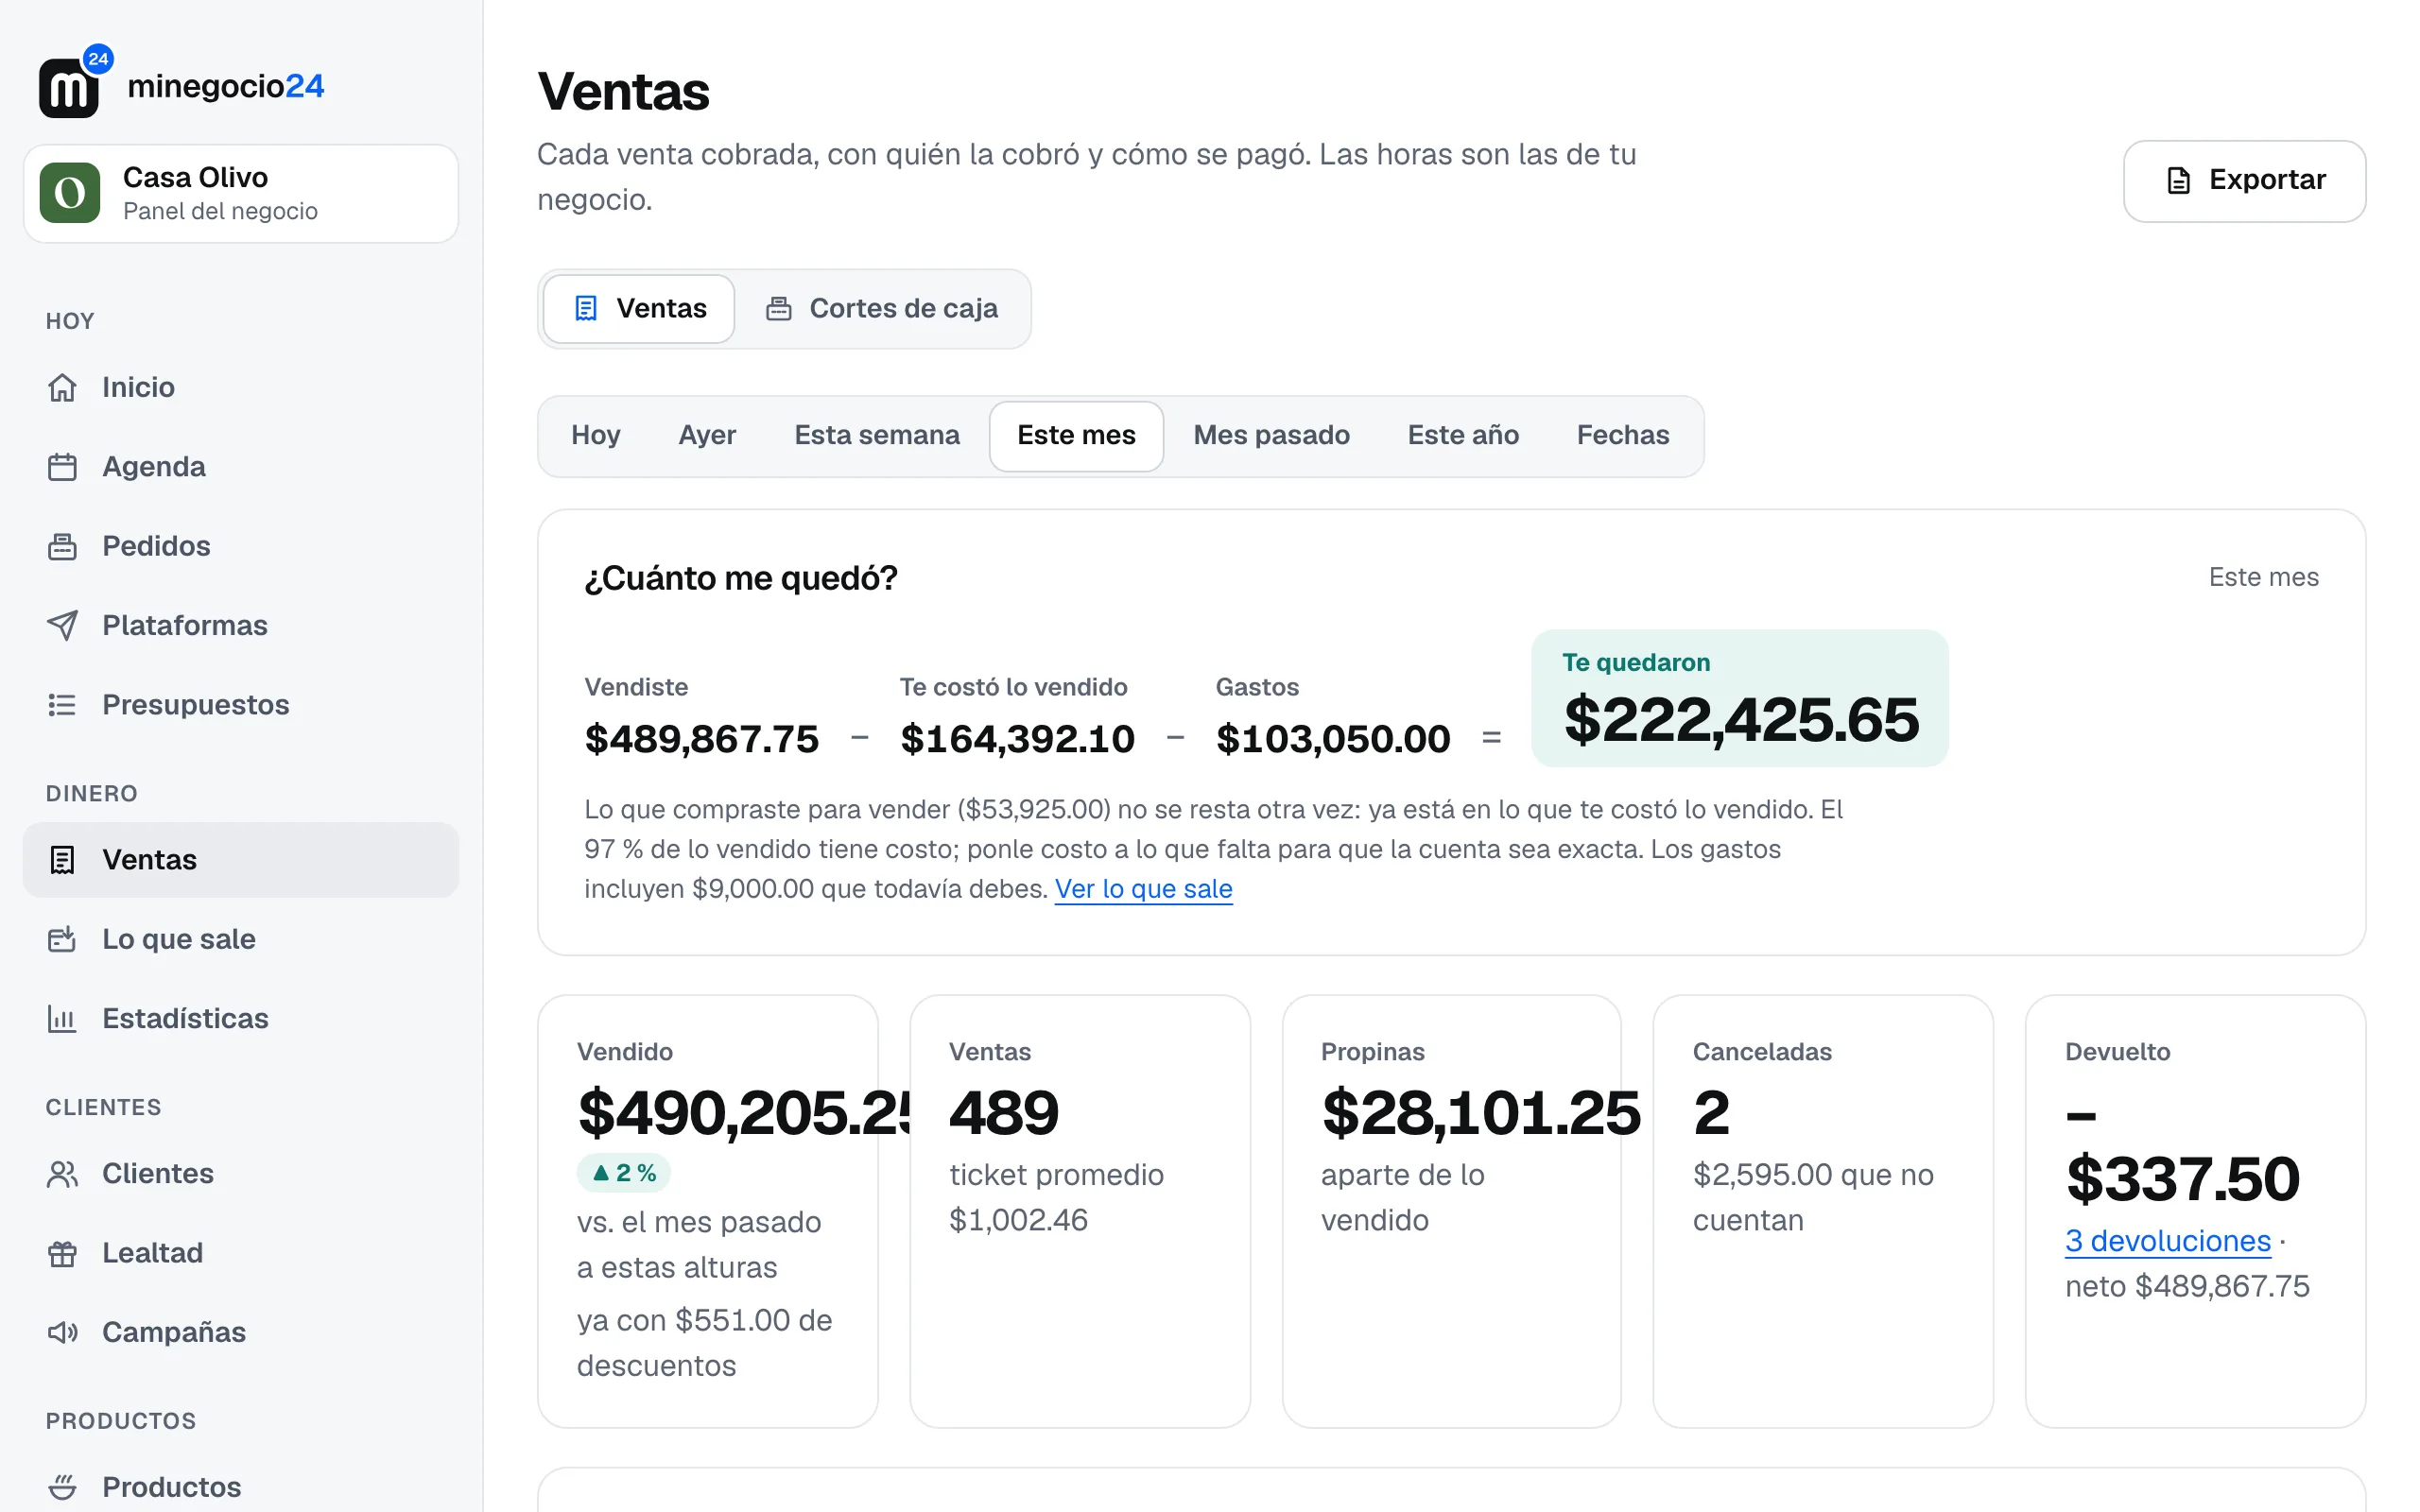Click the Inicio house icon
This screenshot has height=1512, width=2420.
62,387
